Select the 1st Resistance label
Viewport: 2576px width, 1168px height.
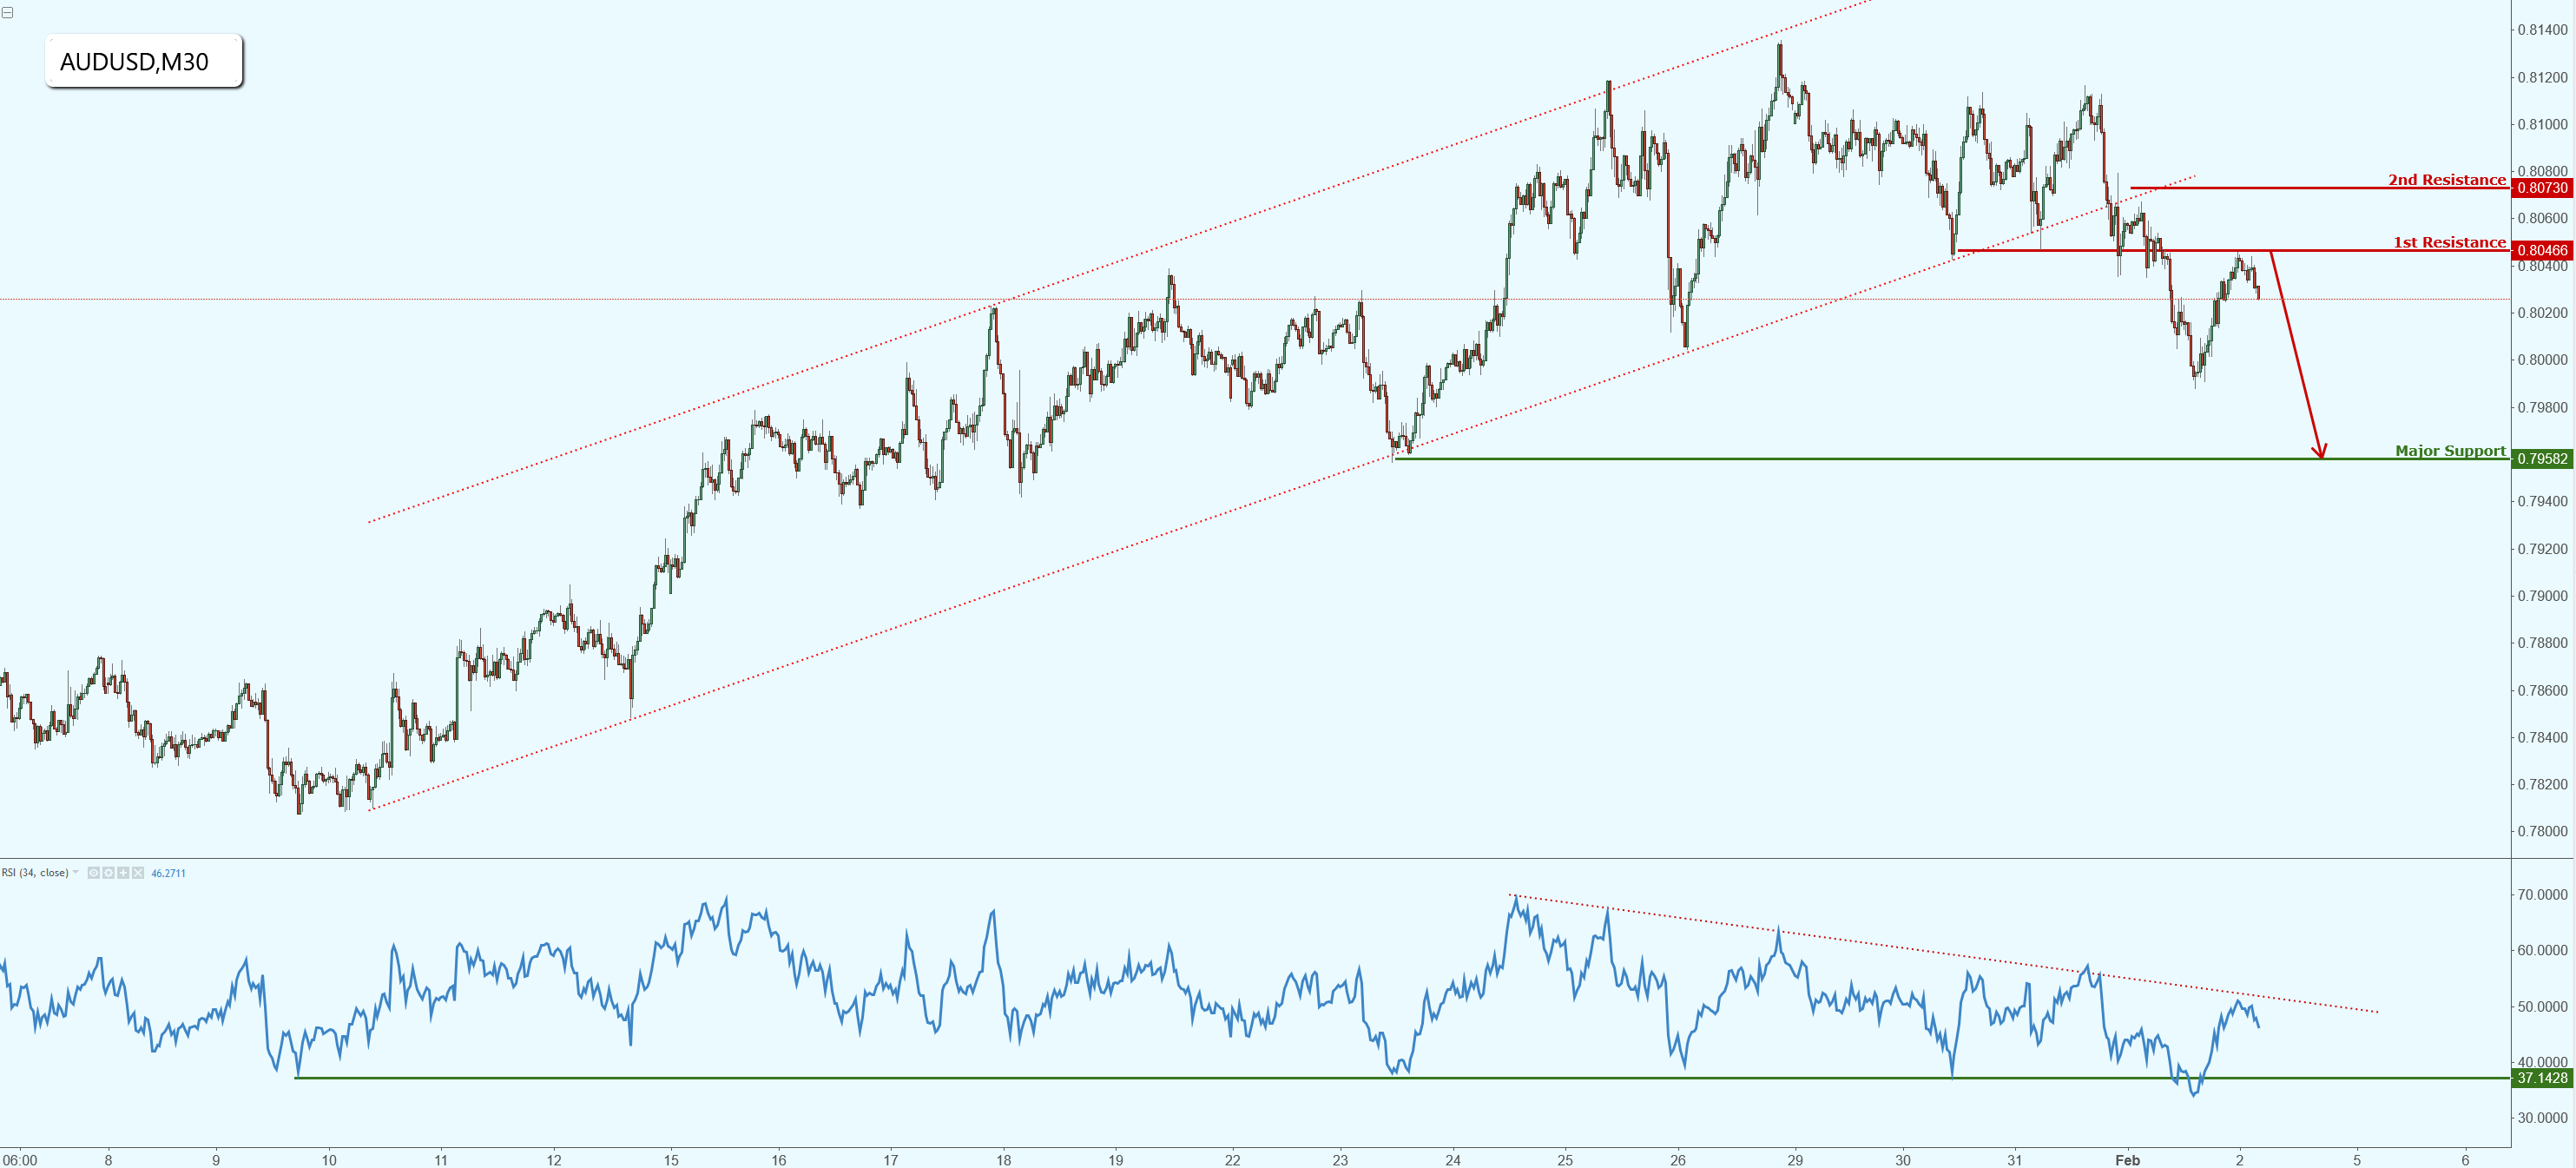pos(2449,242)
